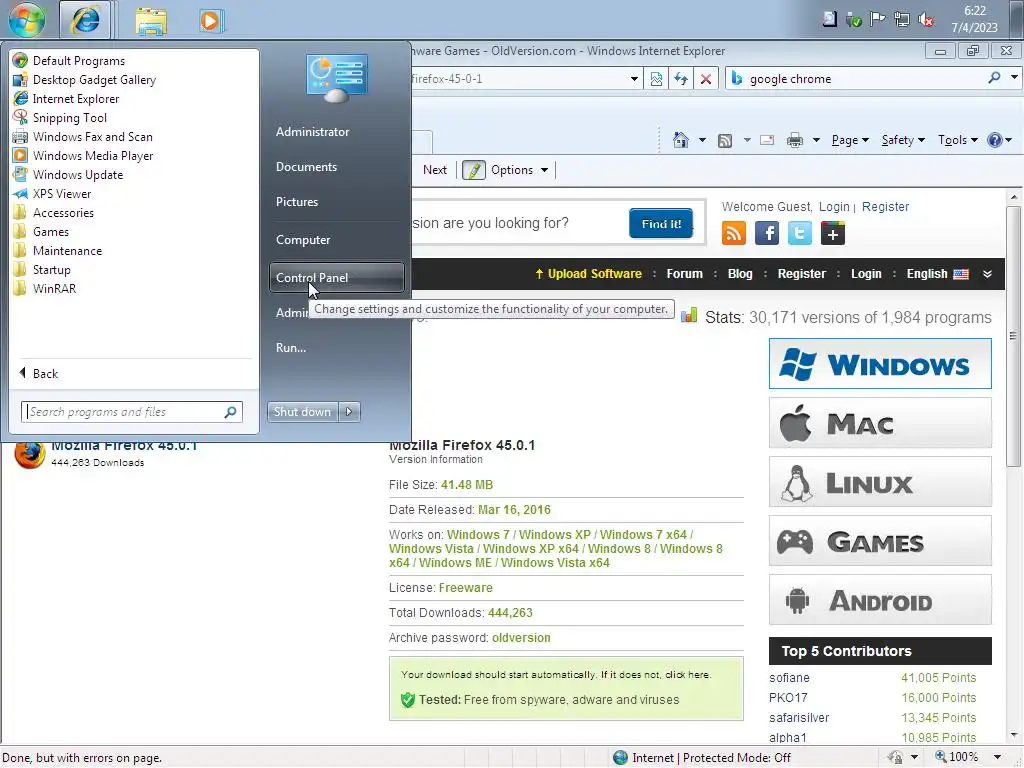
Task: Click the IE Stop loading icon
Action: tap(705, 79)
